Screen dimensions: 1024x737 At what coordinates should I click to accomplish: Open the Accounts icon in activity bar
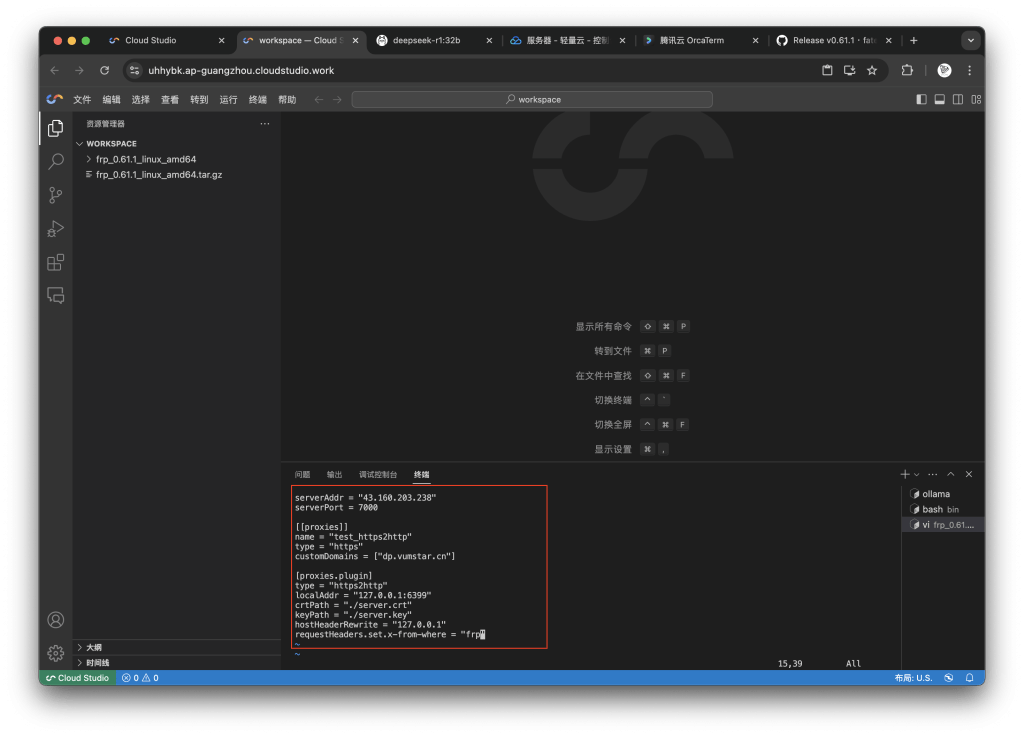[56, 619]
